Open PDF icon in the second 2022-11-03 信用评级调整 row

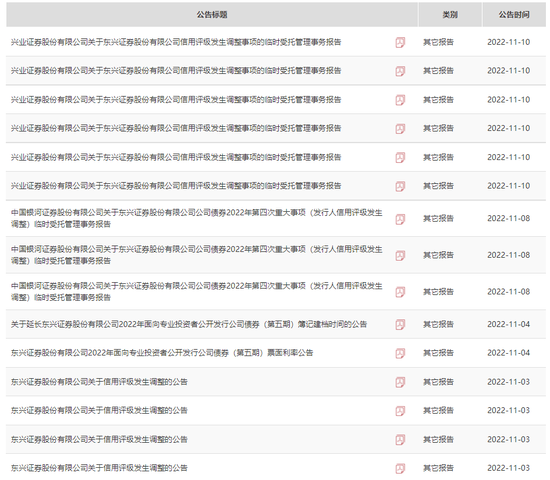click(400, 411)
